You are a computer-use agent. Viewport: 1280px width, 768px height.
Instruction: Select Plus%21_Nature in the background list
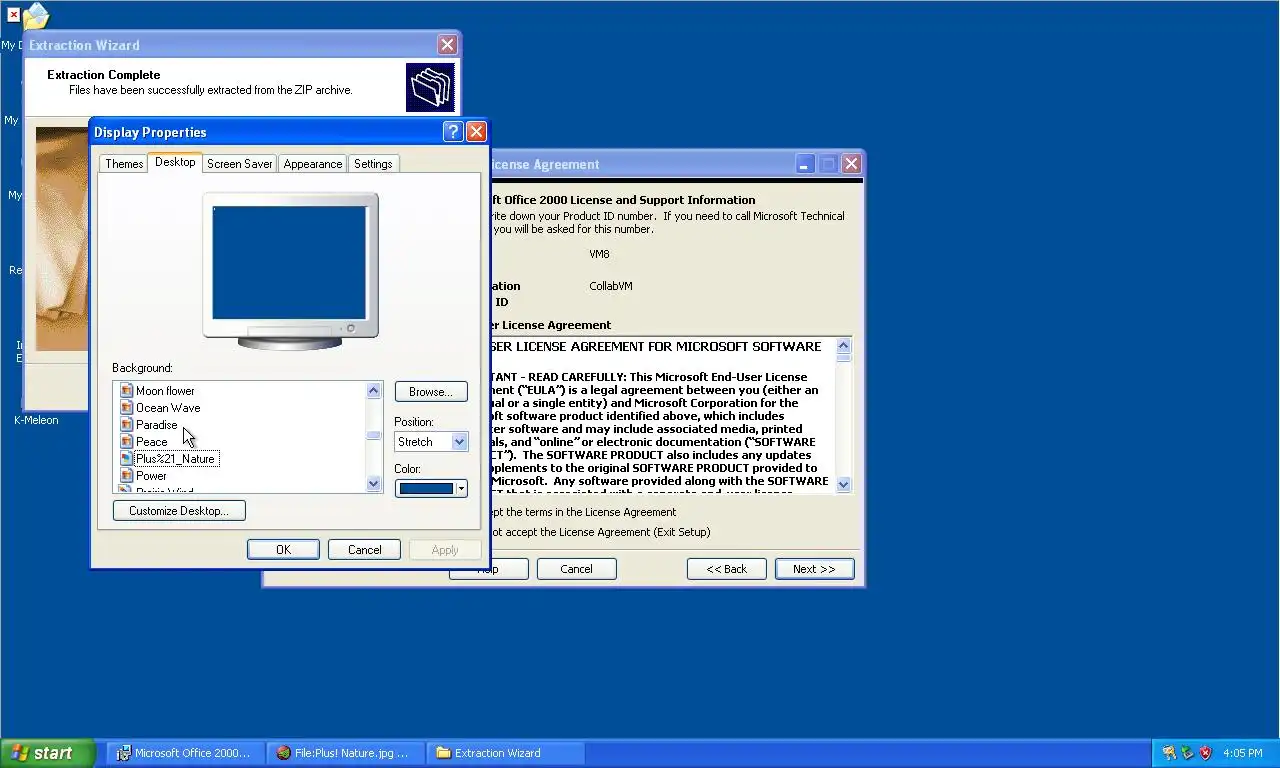click(176, 459)
